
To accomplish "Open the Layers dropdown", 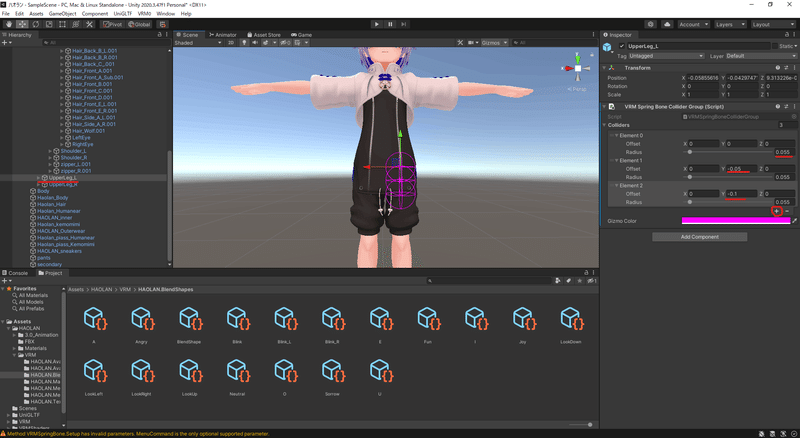I will [730, 24].
